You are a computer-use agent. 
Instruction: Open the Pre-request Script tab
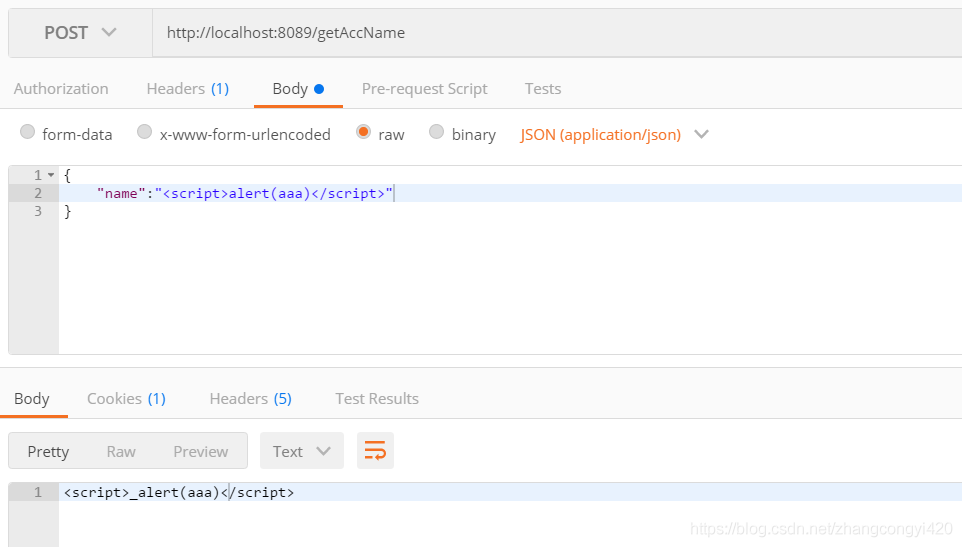click(x=424, y=89)
